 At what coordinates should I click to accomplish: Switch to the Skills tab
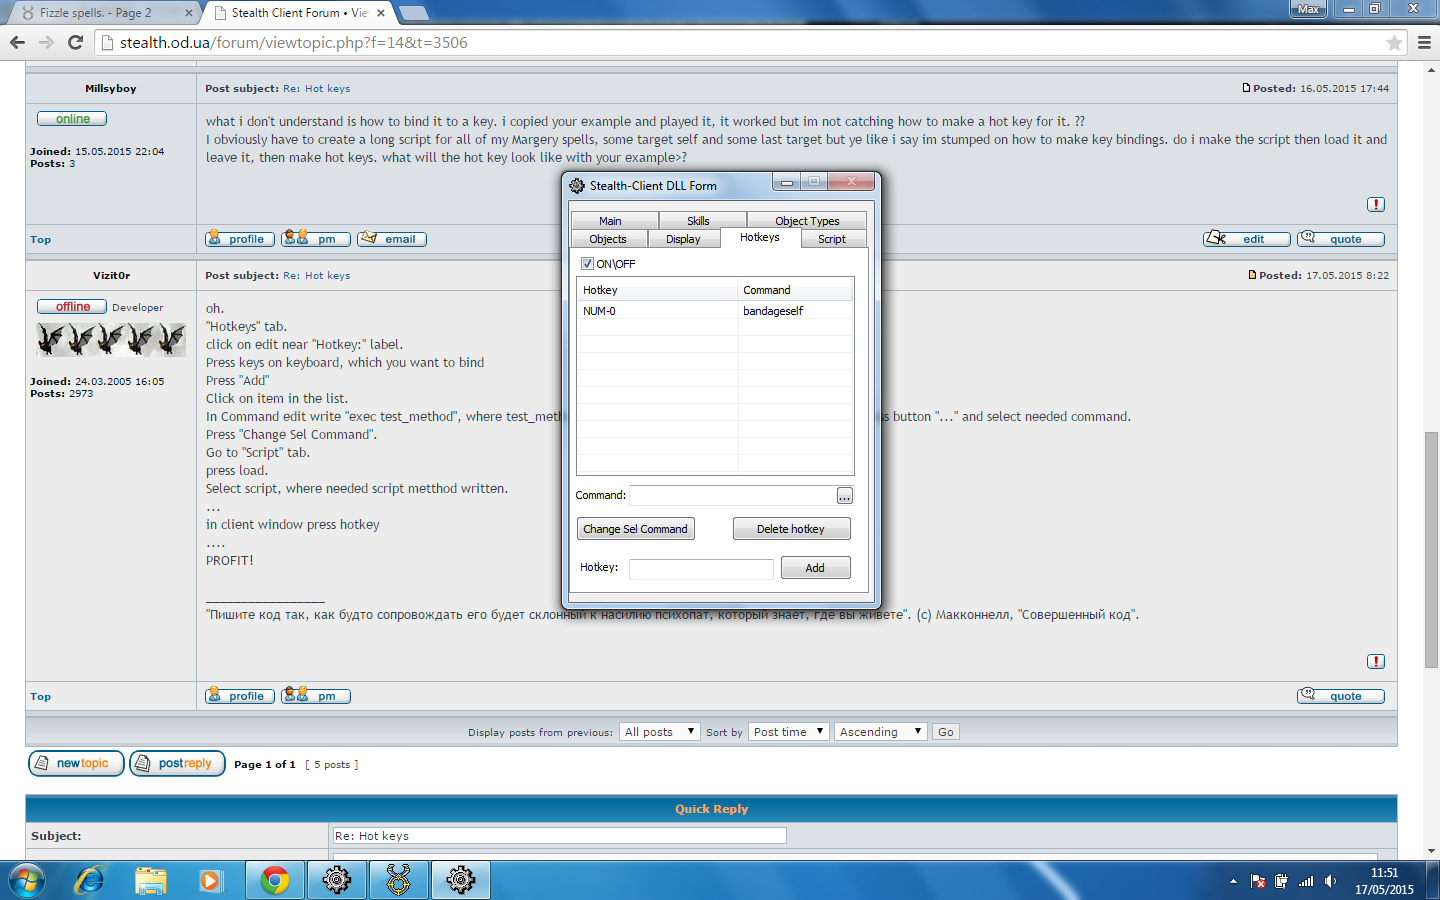pos(698,221)
